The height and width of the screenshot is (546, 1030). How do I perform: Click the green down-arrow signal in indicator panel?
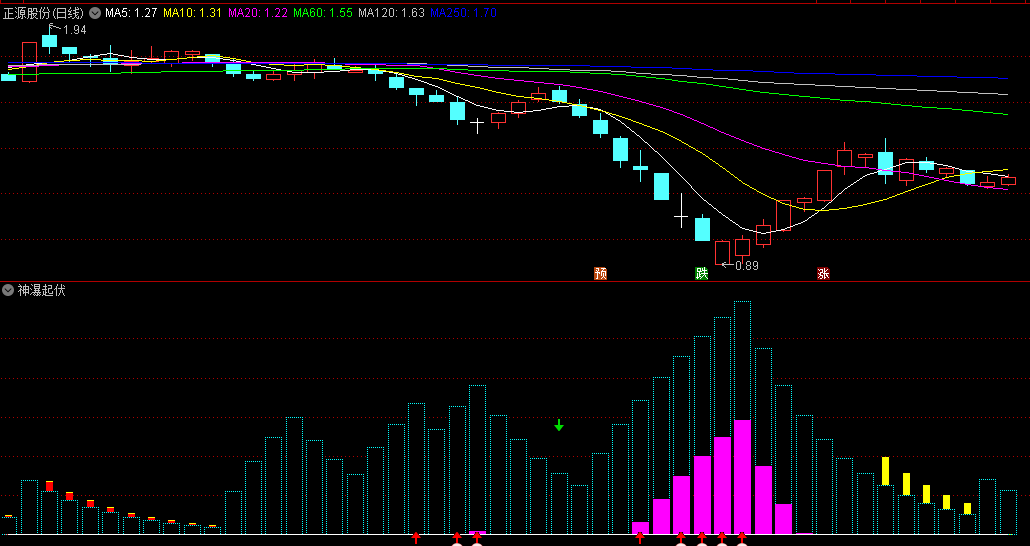click(x=559, y=425)
